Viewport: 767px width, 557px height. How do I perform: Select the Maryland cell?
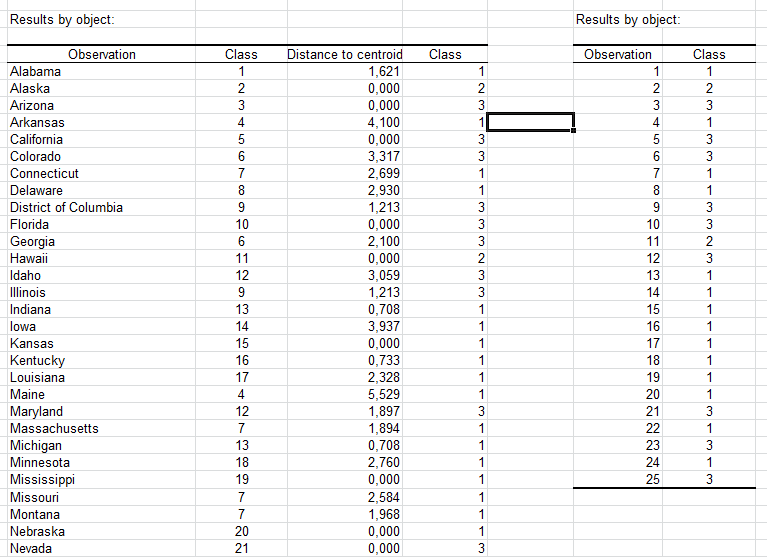pyautogui.click(x=101, y=411)
